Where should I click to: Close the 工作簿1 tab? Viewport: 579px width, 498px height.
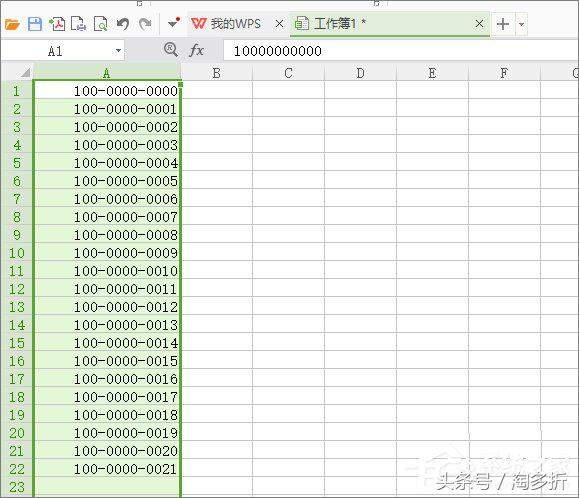coord(479,24)
